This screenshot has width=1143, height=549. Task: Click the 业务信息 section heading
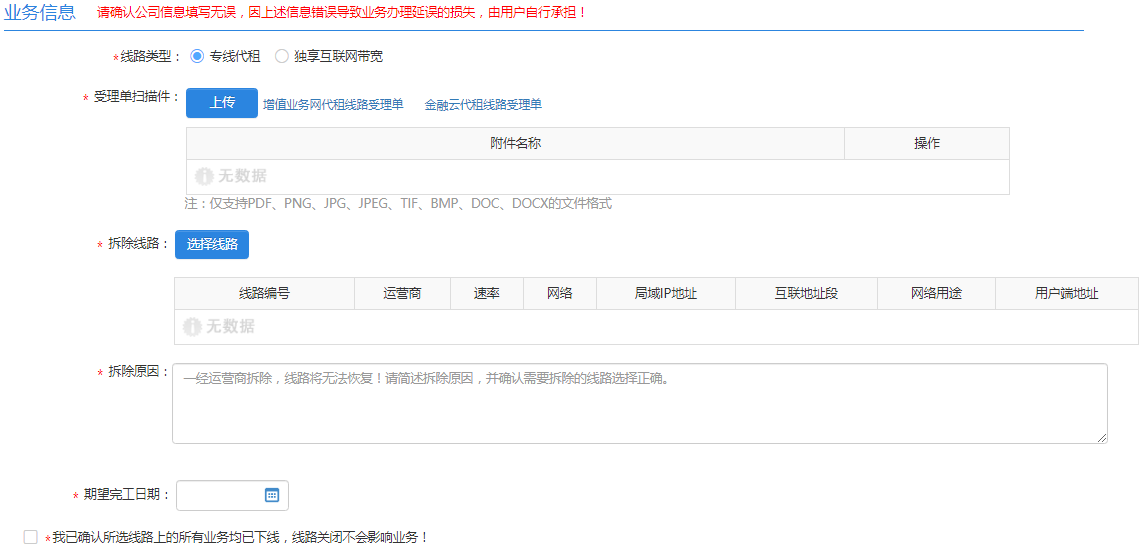[x=40, y=12]
